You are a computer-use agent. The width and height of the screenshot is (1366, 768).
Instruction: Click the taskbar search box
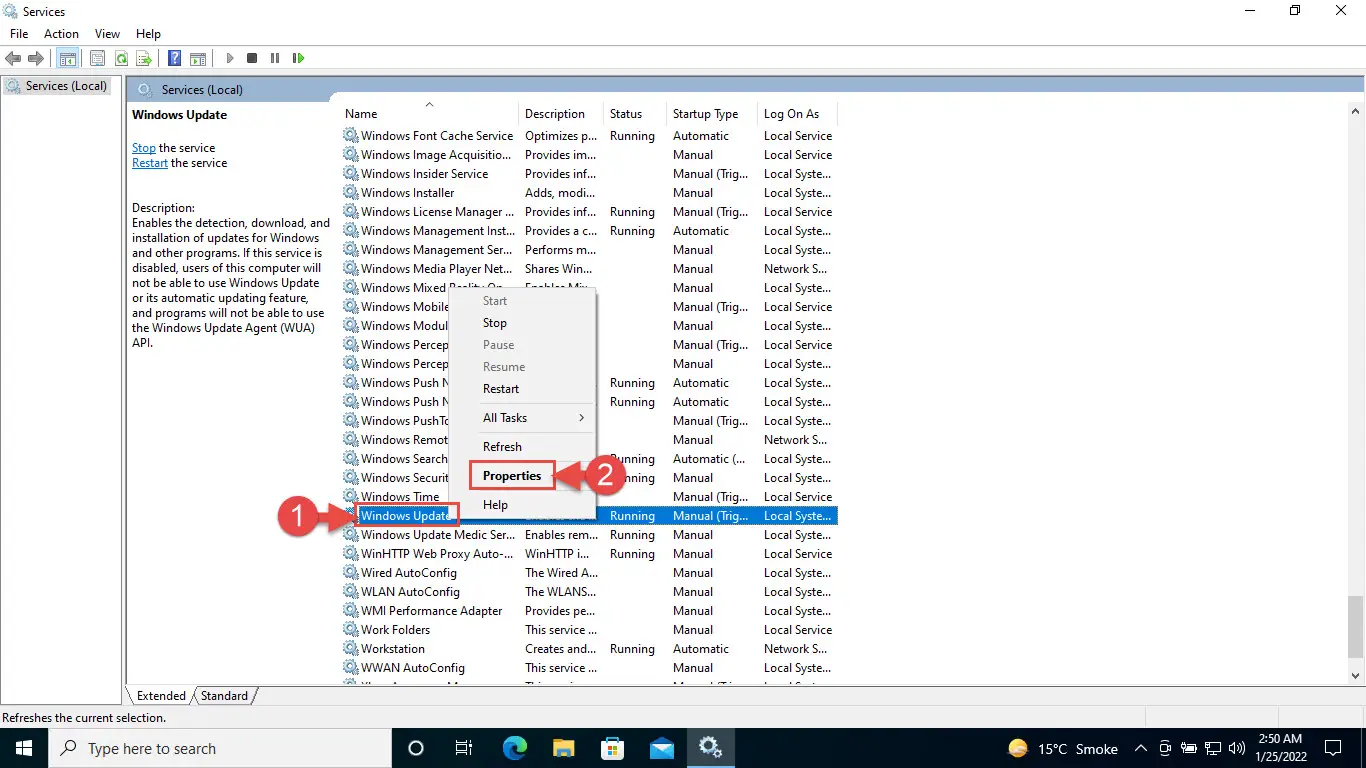[220, 748]
